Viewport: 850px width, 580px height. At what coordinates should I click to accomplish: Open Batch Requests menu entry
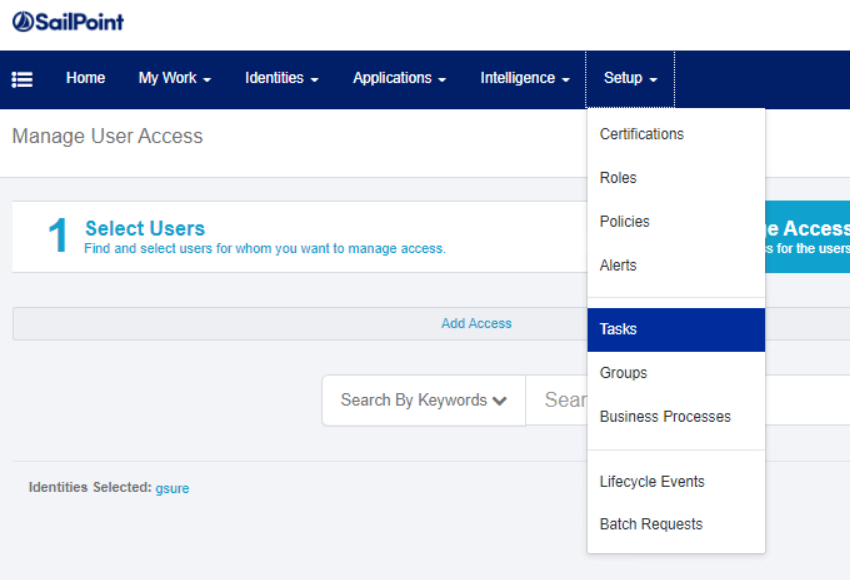coord(676,524)
